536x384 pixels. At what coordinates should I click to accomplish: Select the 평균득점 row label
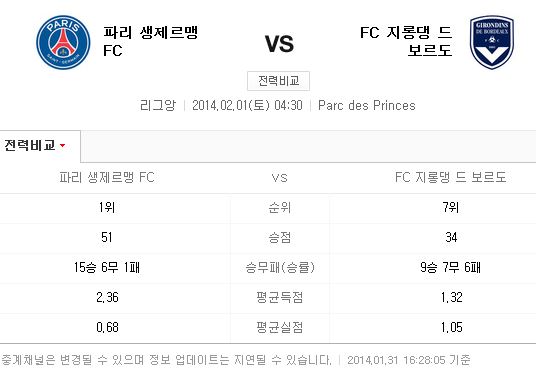click(x=280, y=297)
